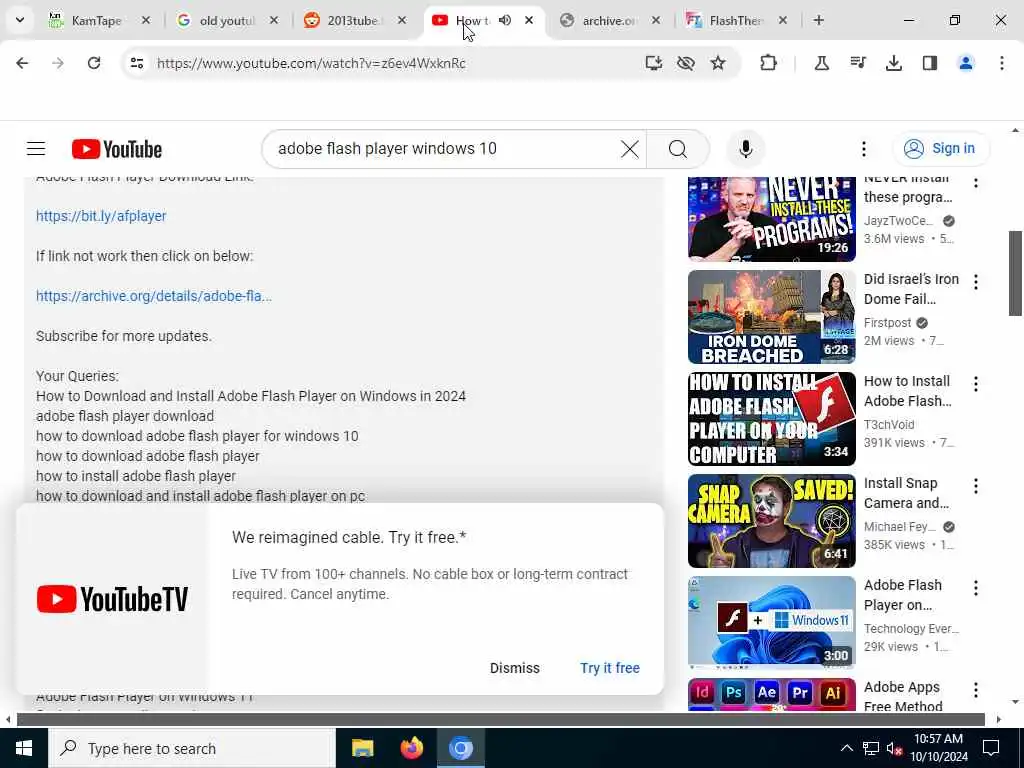Clear the search query with X
The height and width of the screenshot is (768, 1024).
(x=630, y=149)
